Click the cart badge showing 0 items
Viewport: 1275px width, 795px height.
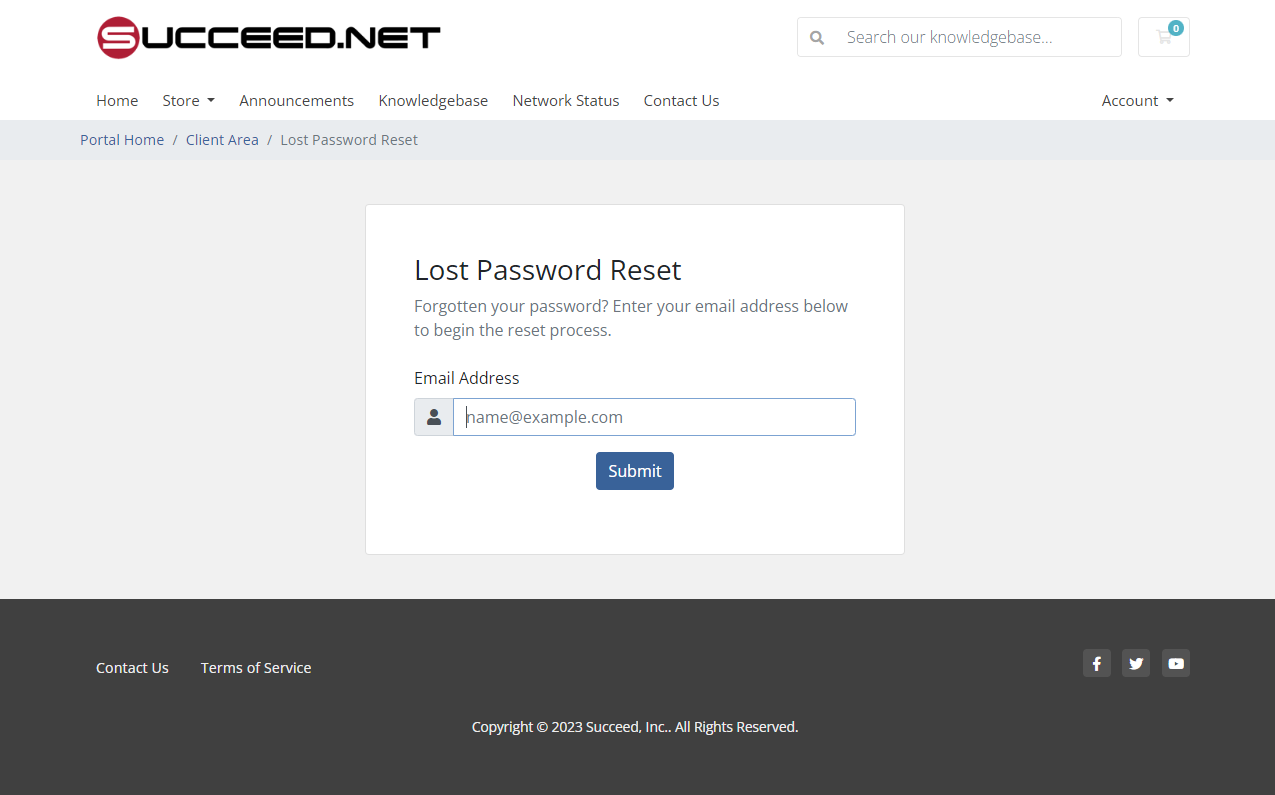[1177, 28]
